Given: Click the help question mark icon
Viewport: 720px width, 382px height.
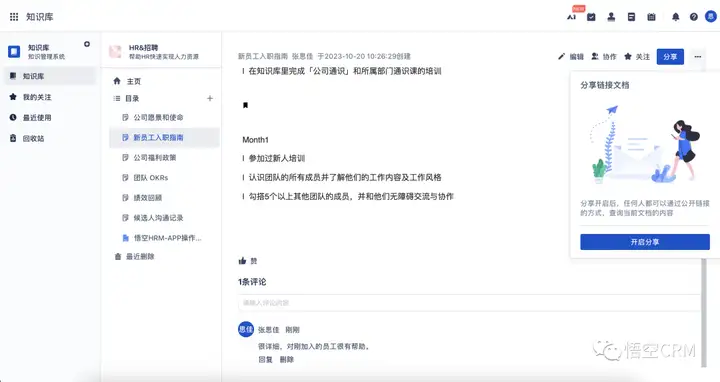Looking at the screenshot, I should pos(693,17).
